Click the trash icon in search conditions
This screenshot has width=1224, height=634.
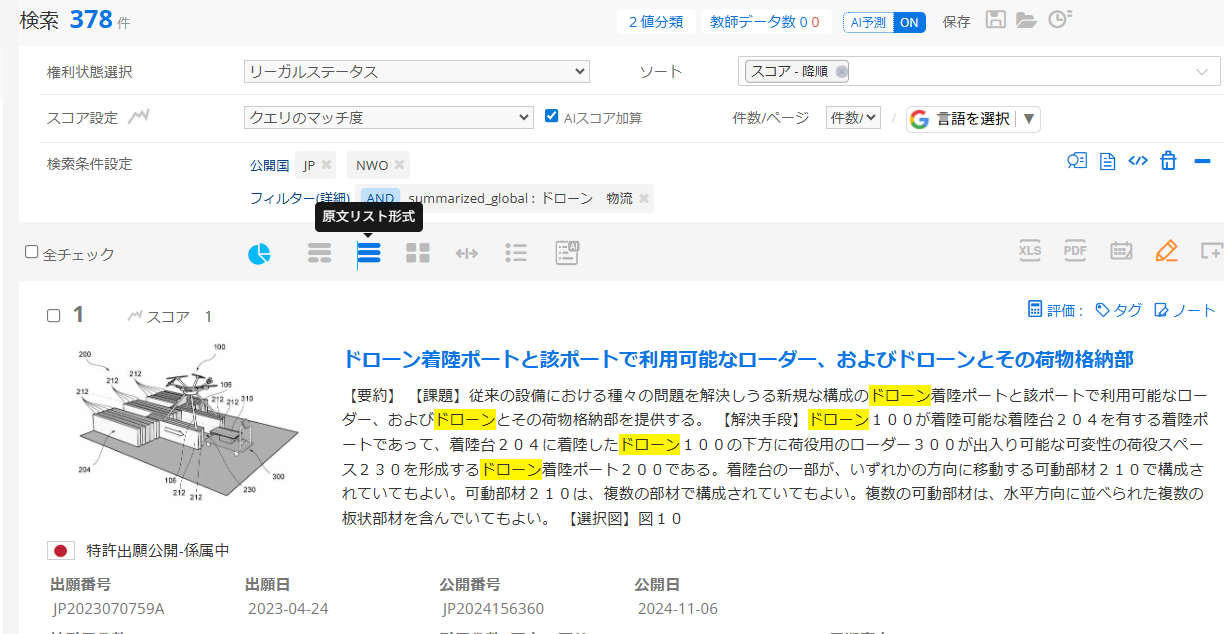[1168, 161]
